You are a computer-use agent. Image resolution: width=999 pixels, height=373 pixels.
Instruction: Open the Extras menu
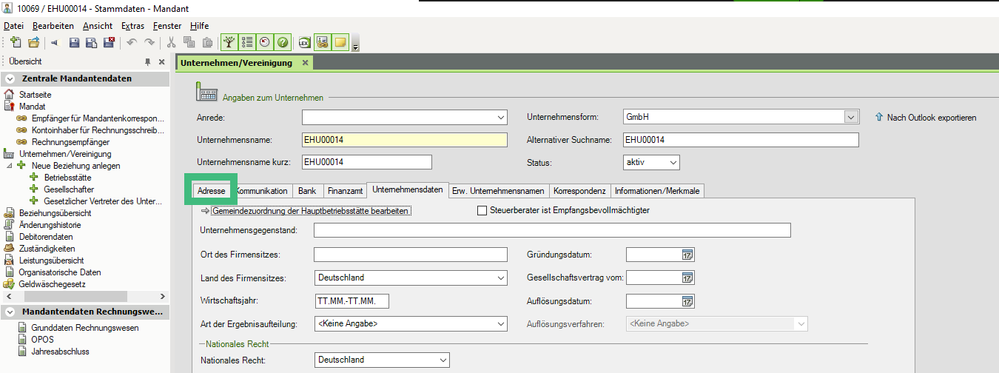[133, 26]
